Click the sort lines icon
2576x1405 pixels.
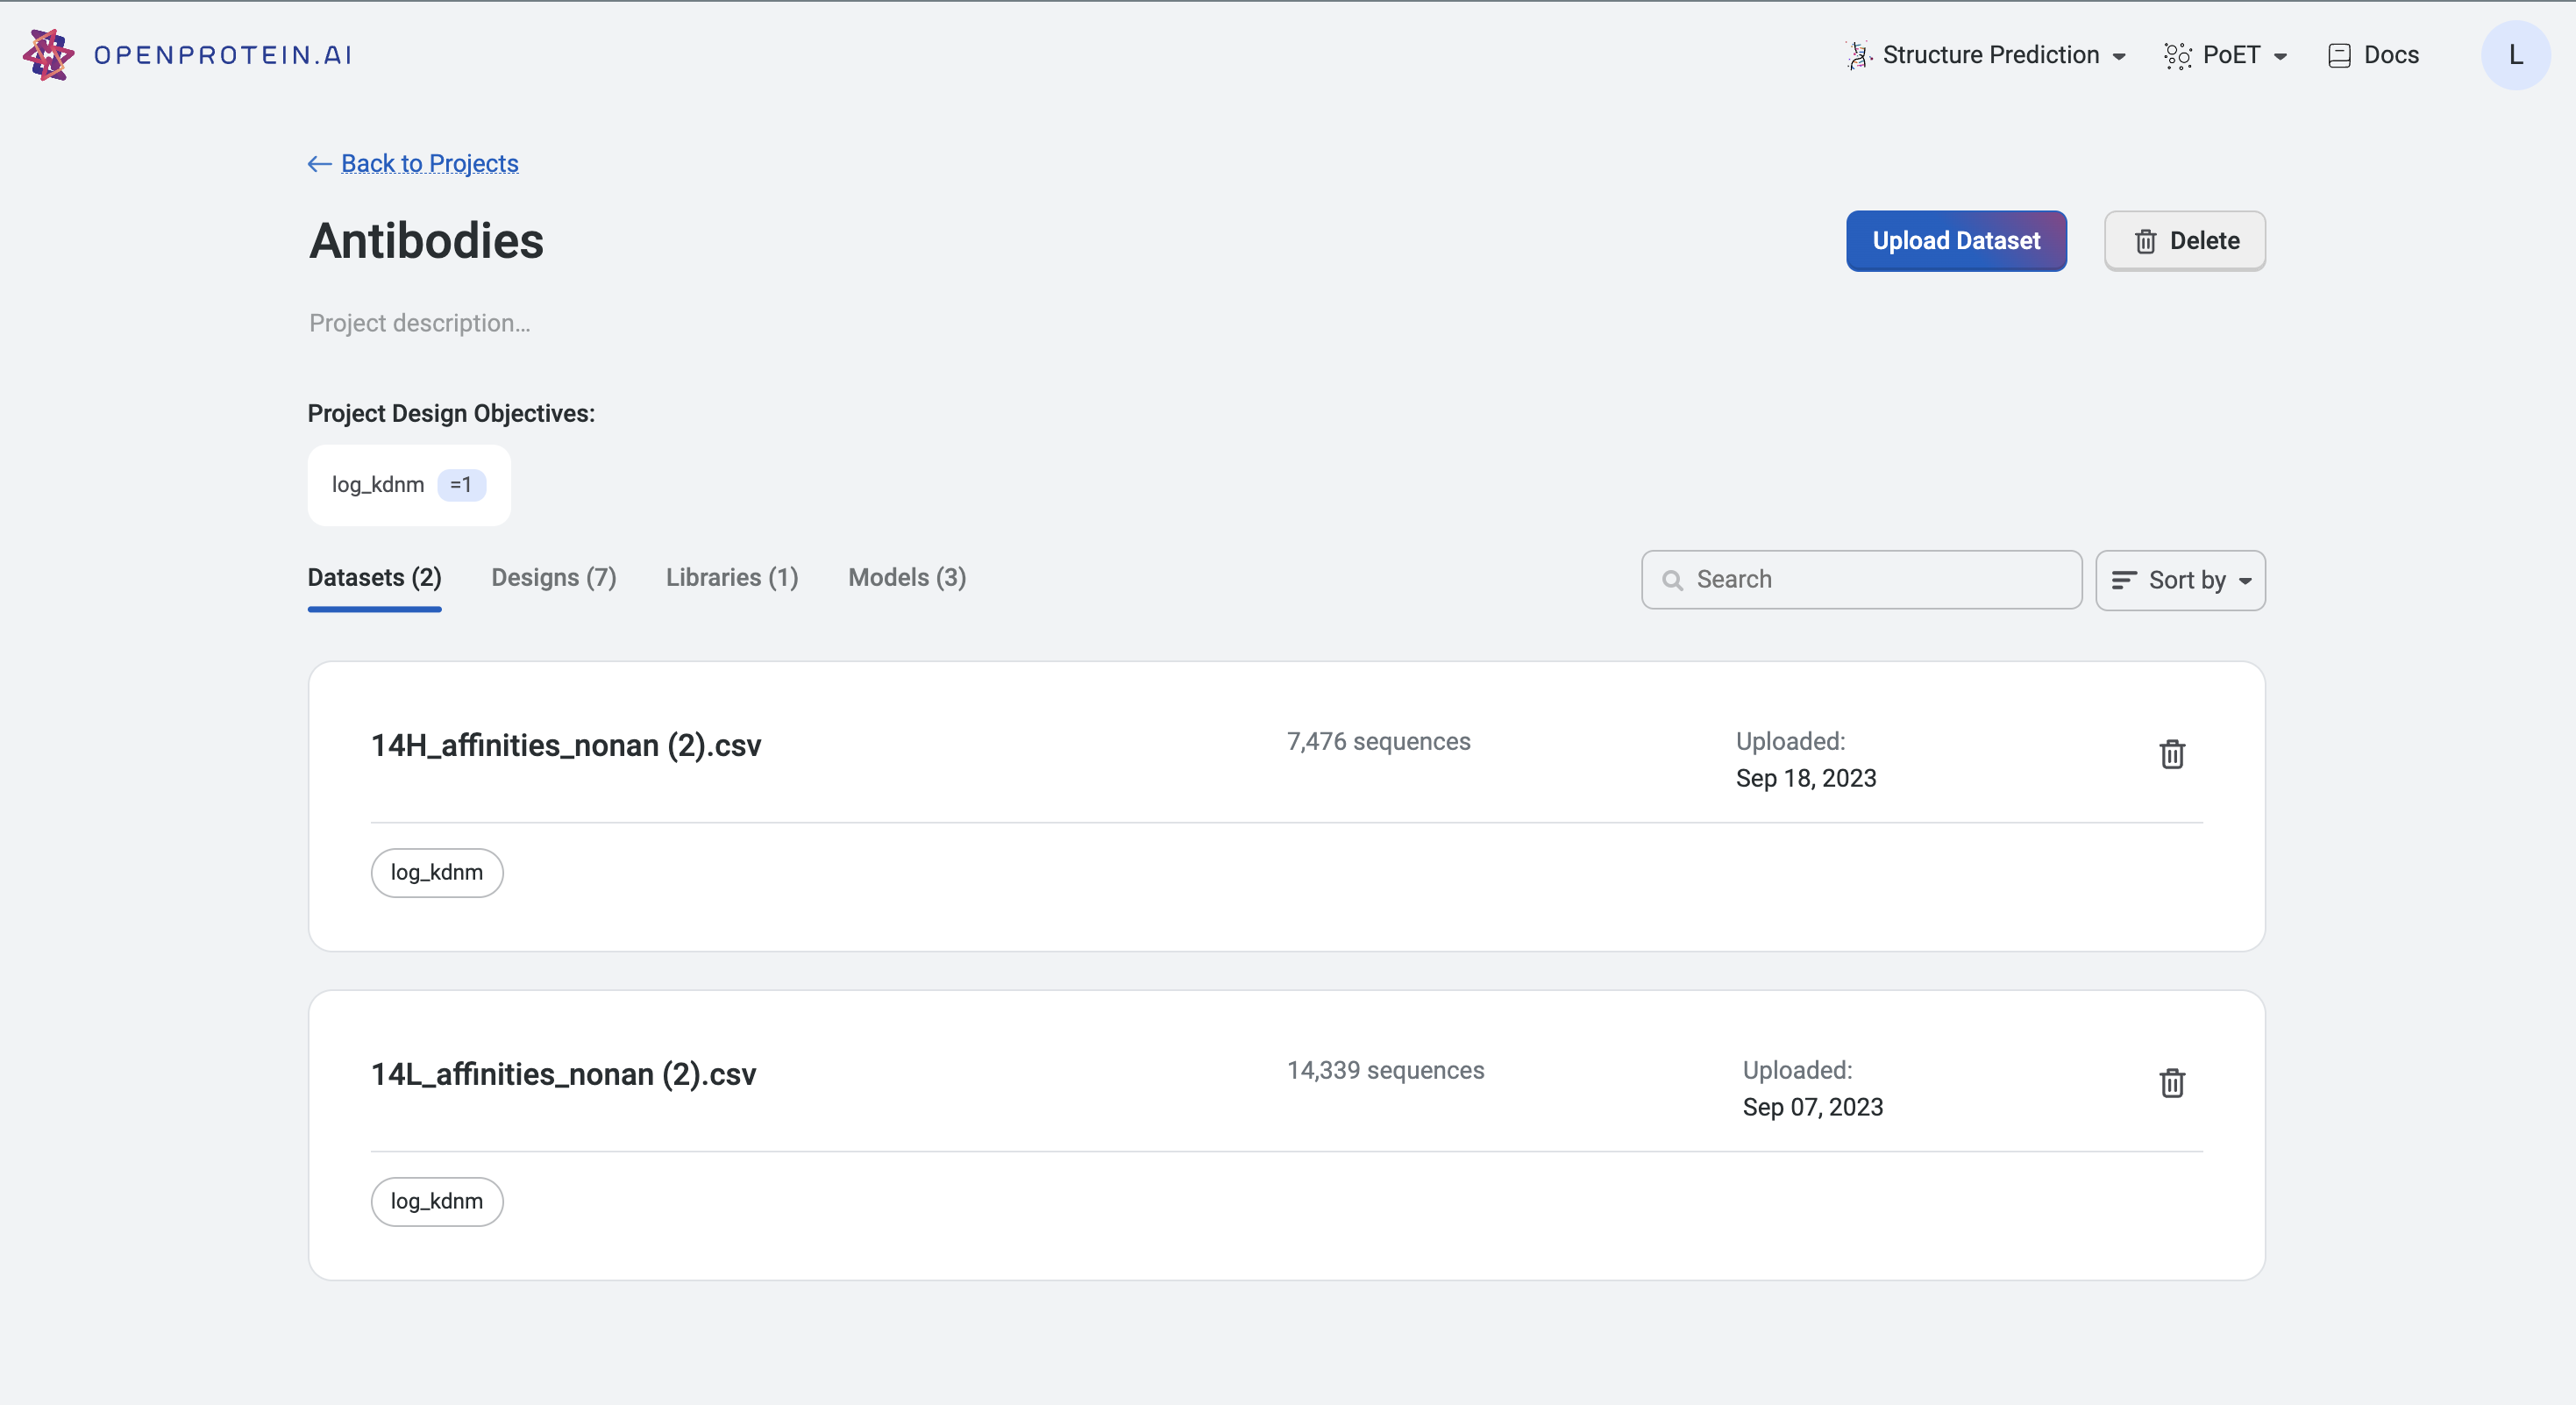pos(2123,580)
